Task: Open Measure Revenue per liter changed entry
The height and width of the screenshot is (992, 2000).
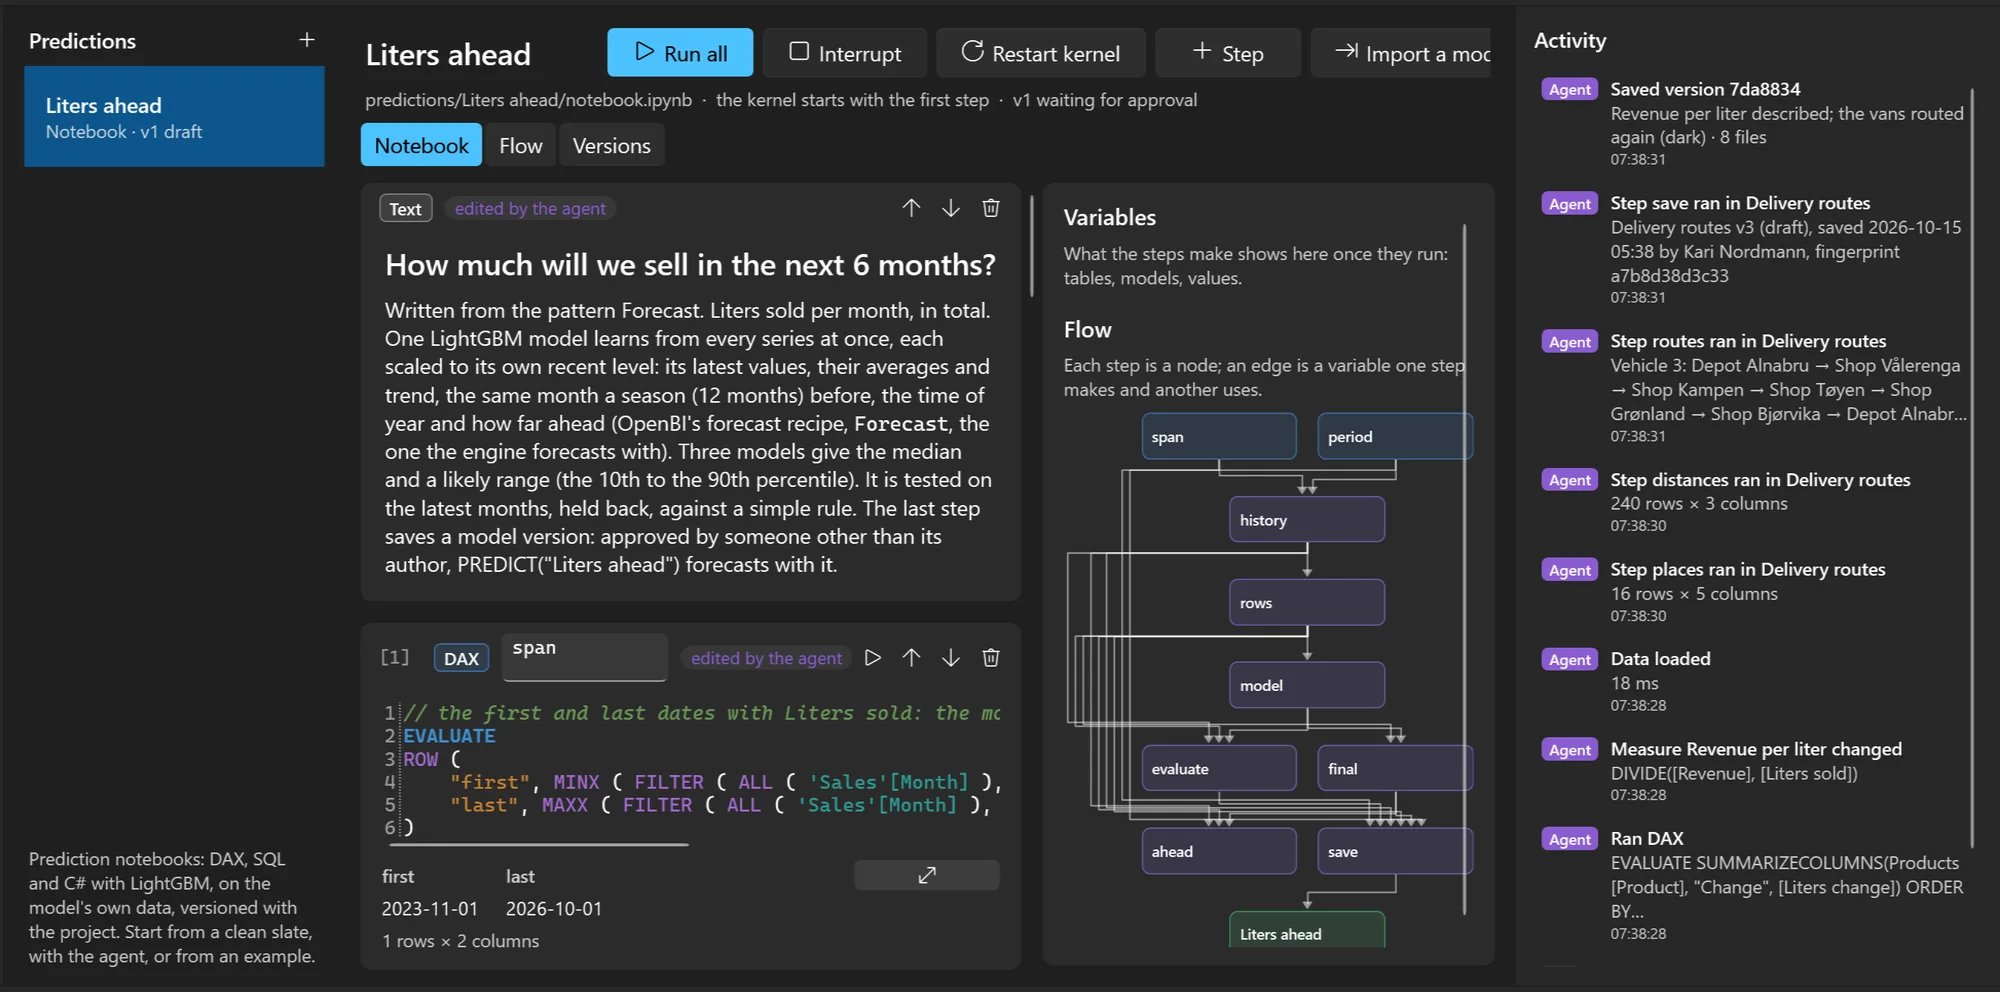Action: (x=1754, y=771)
